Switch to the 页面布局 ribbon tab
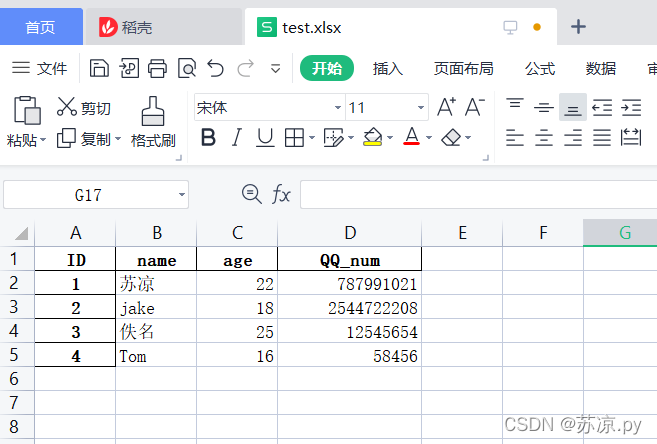This screenshot has height=444, width=657. [x=463, y=68]
